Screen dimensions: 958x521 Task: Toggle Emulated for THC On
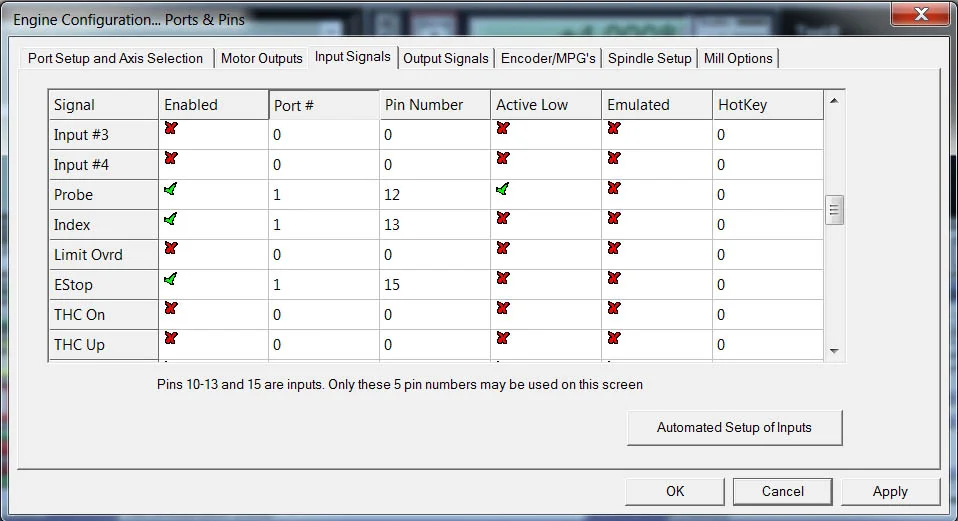pyautogui.click(x=614, y=307)
